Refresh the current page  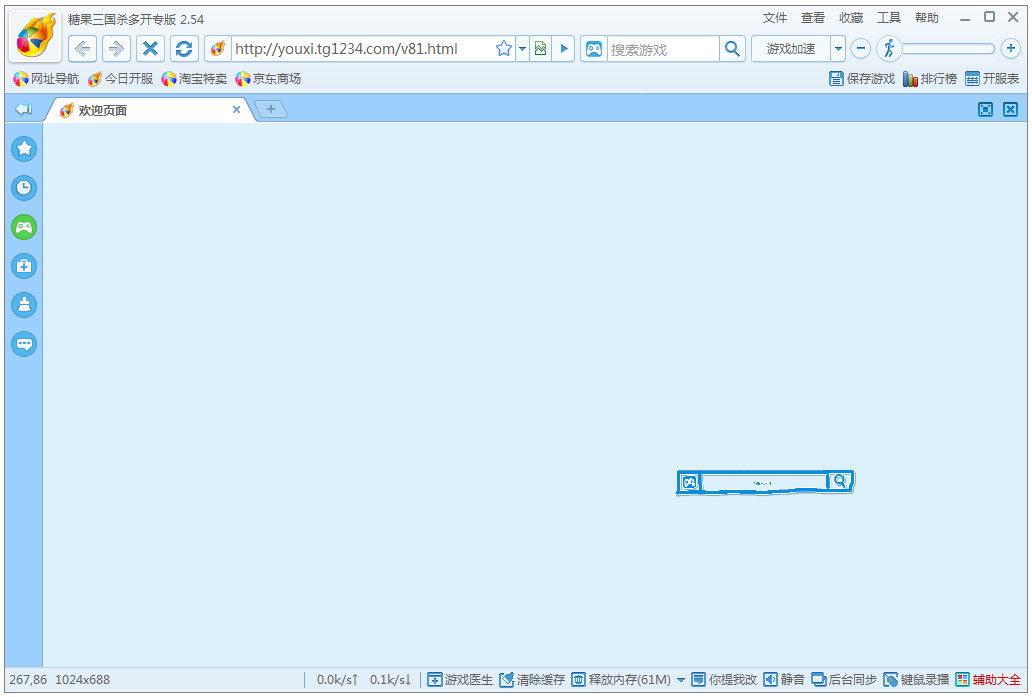pos(184,49)
